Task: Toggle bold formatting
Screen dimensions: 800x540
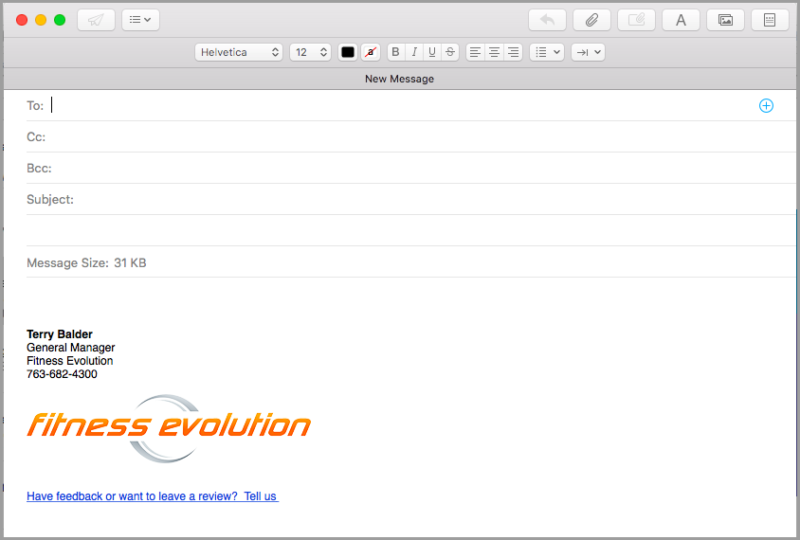Action: coord(395,52)
